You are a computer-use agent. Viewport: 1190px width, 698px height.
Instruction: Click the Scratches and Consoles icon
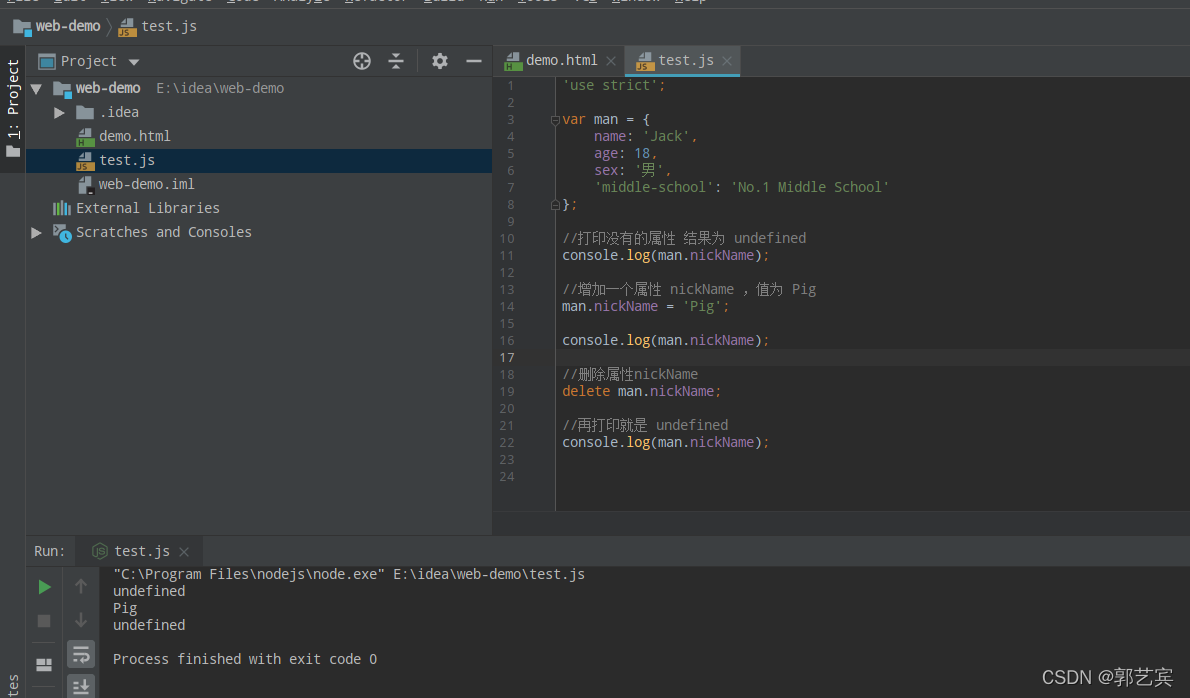(61, 233)
